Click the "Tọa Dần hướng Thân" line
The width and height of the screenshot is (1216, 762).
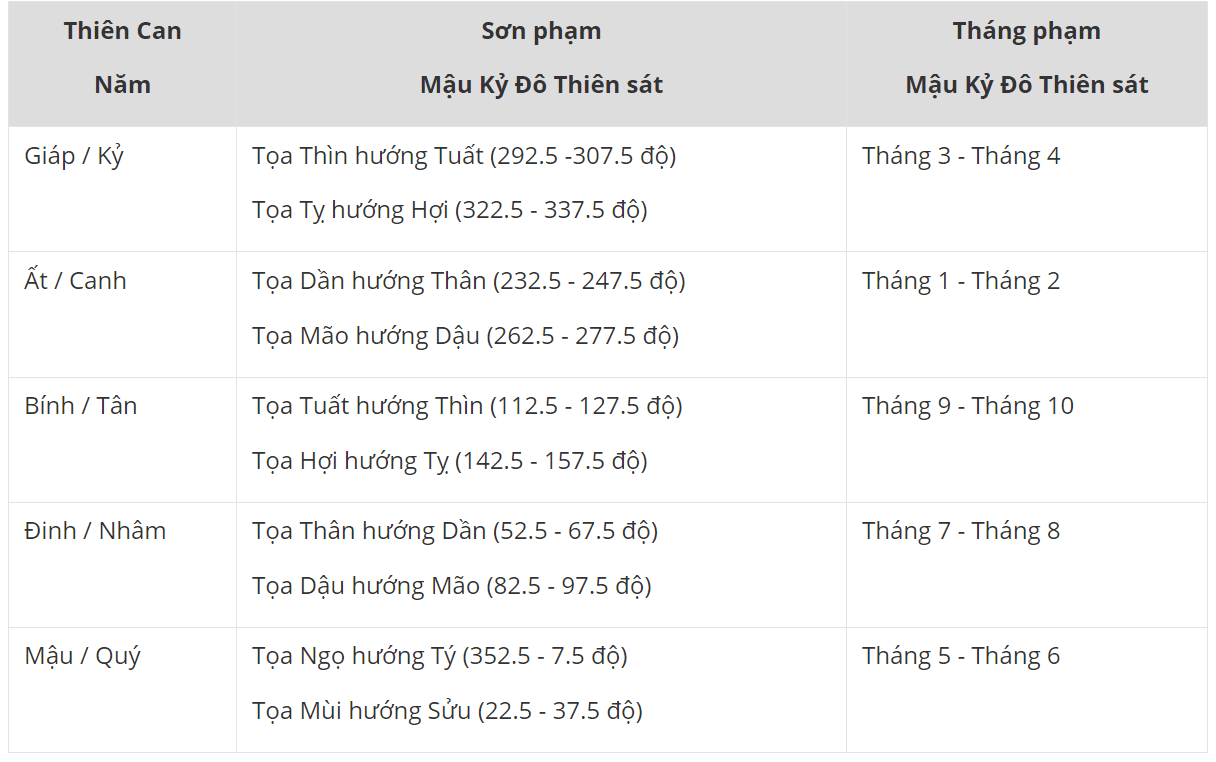(x=469, y=281)
